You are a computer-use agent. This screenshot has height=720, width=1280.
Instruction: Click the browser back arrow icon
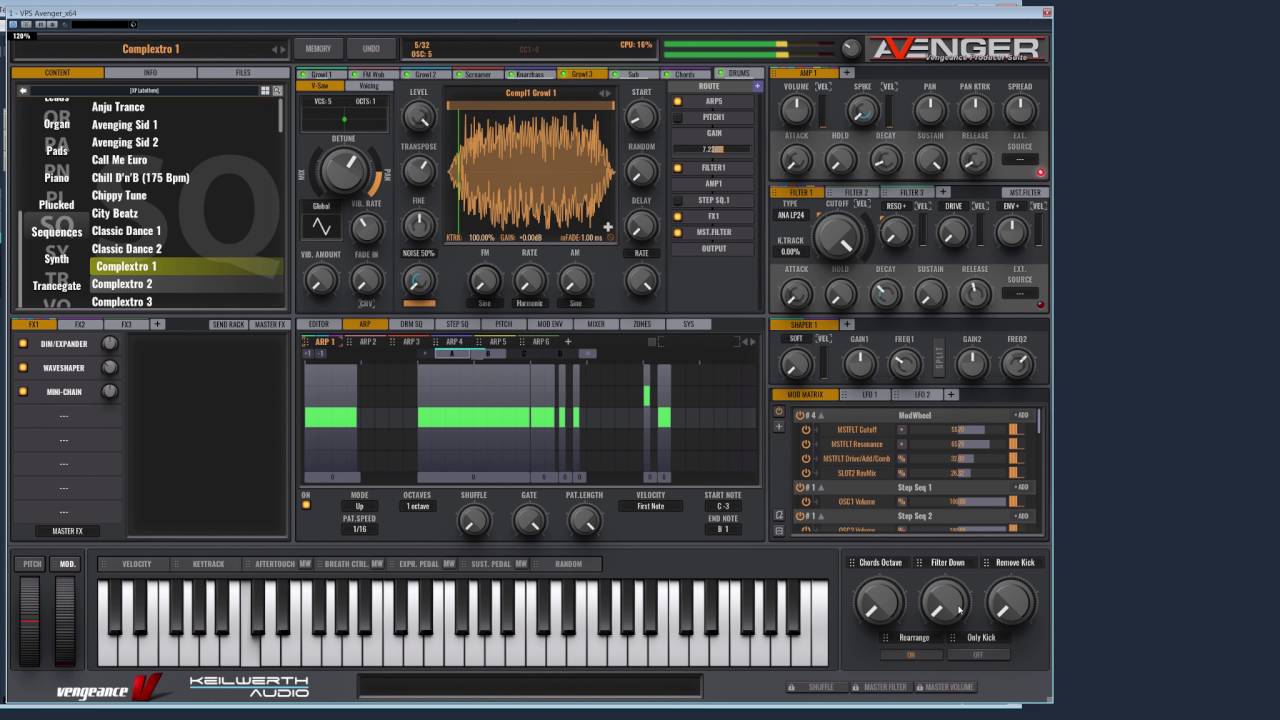pyautogui.click(x=23, y=90)
